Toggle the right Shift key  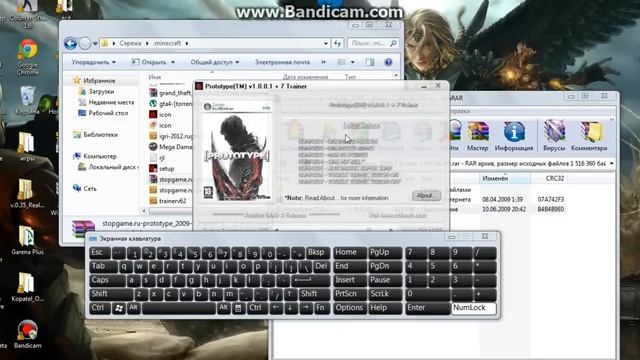point(314,294)
